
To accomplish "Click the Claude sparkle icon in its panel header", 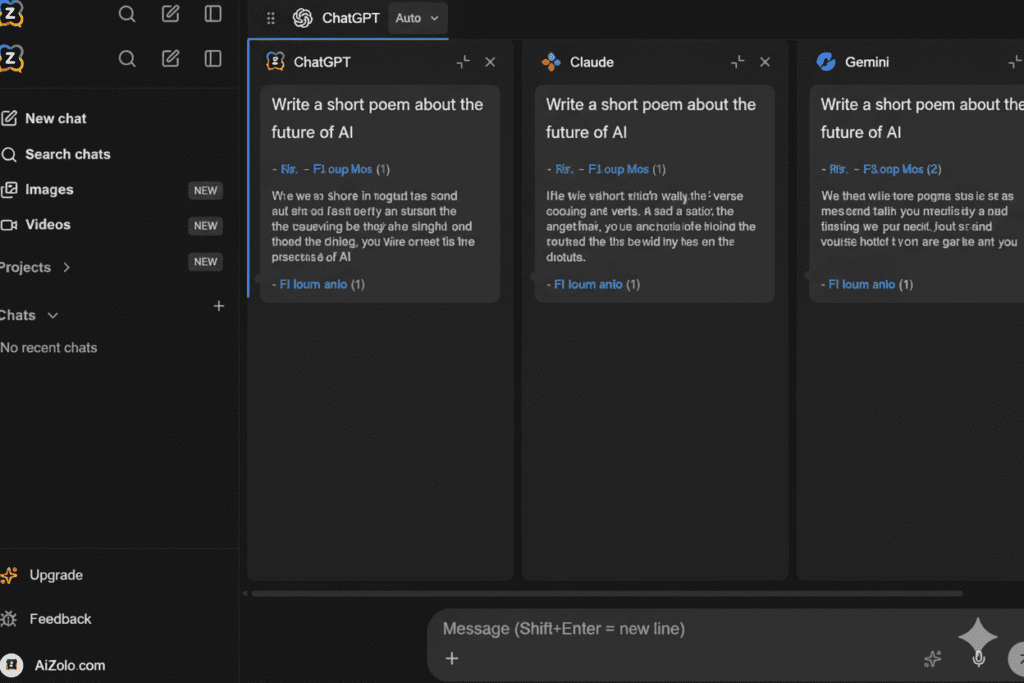I will point(551,61).
